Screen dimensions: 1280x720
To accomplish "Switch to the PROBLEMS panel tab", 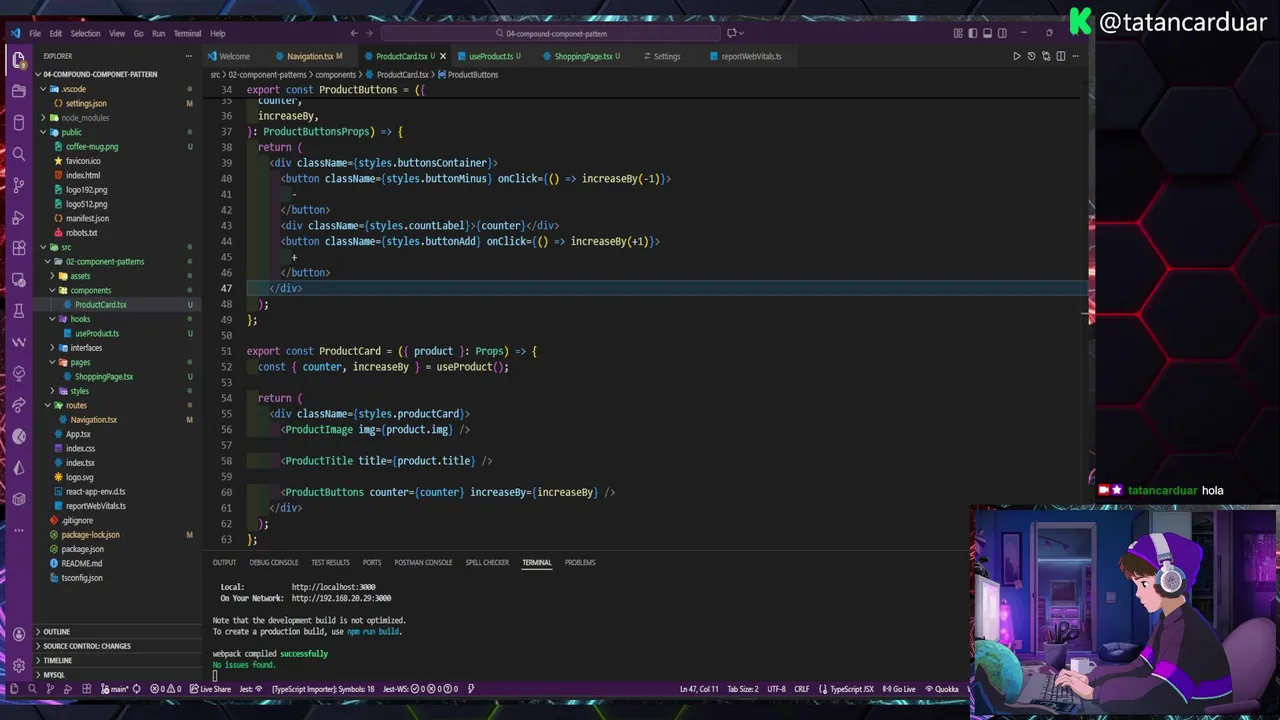I will 580,563.
